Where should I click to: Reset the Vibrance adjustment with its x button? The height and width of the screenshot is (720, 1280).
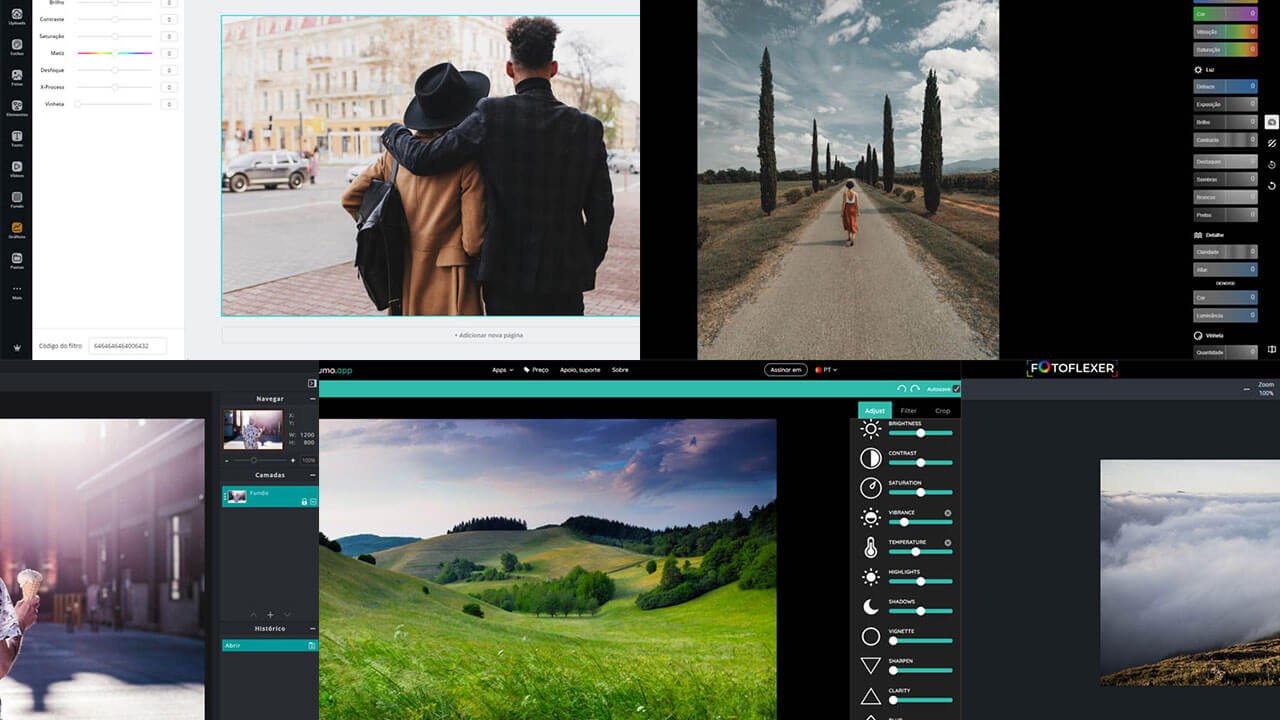pyautogui.click(x=948, y=513)
